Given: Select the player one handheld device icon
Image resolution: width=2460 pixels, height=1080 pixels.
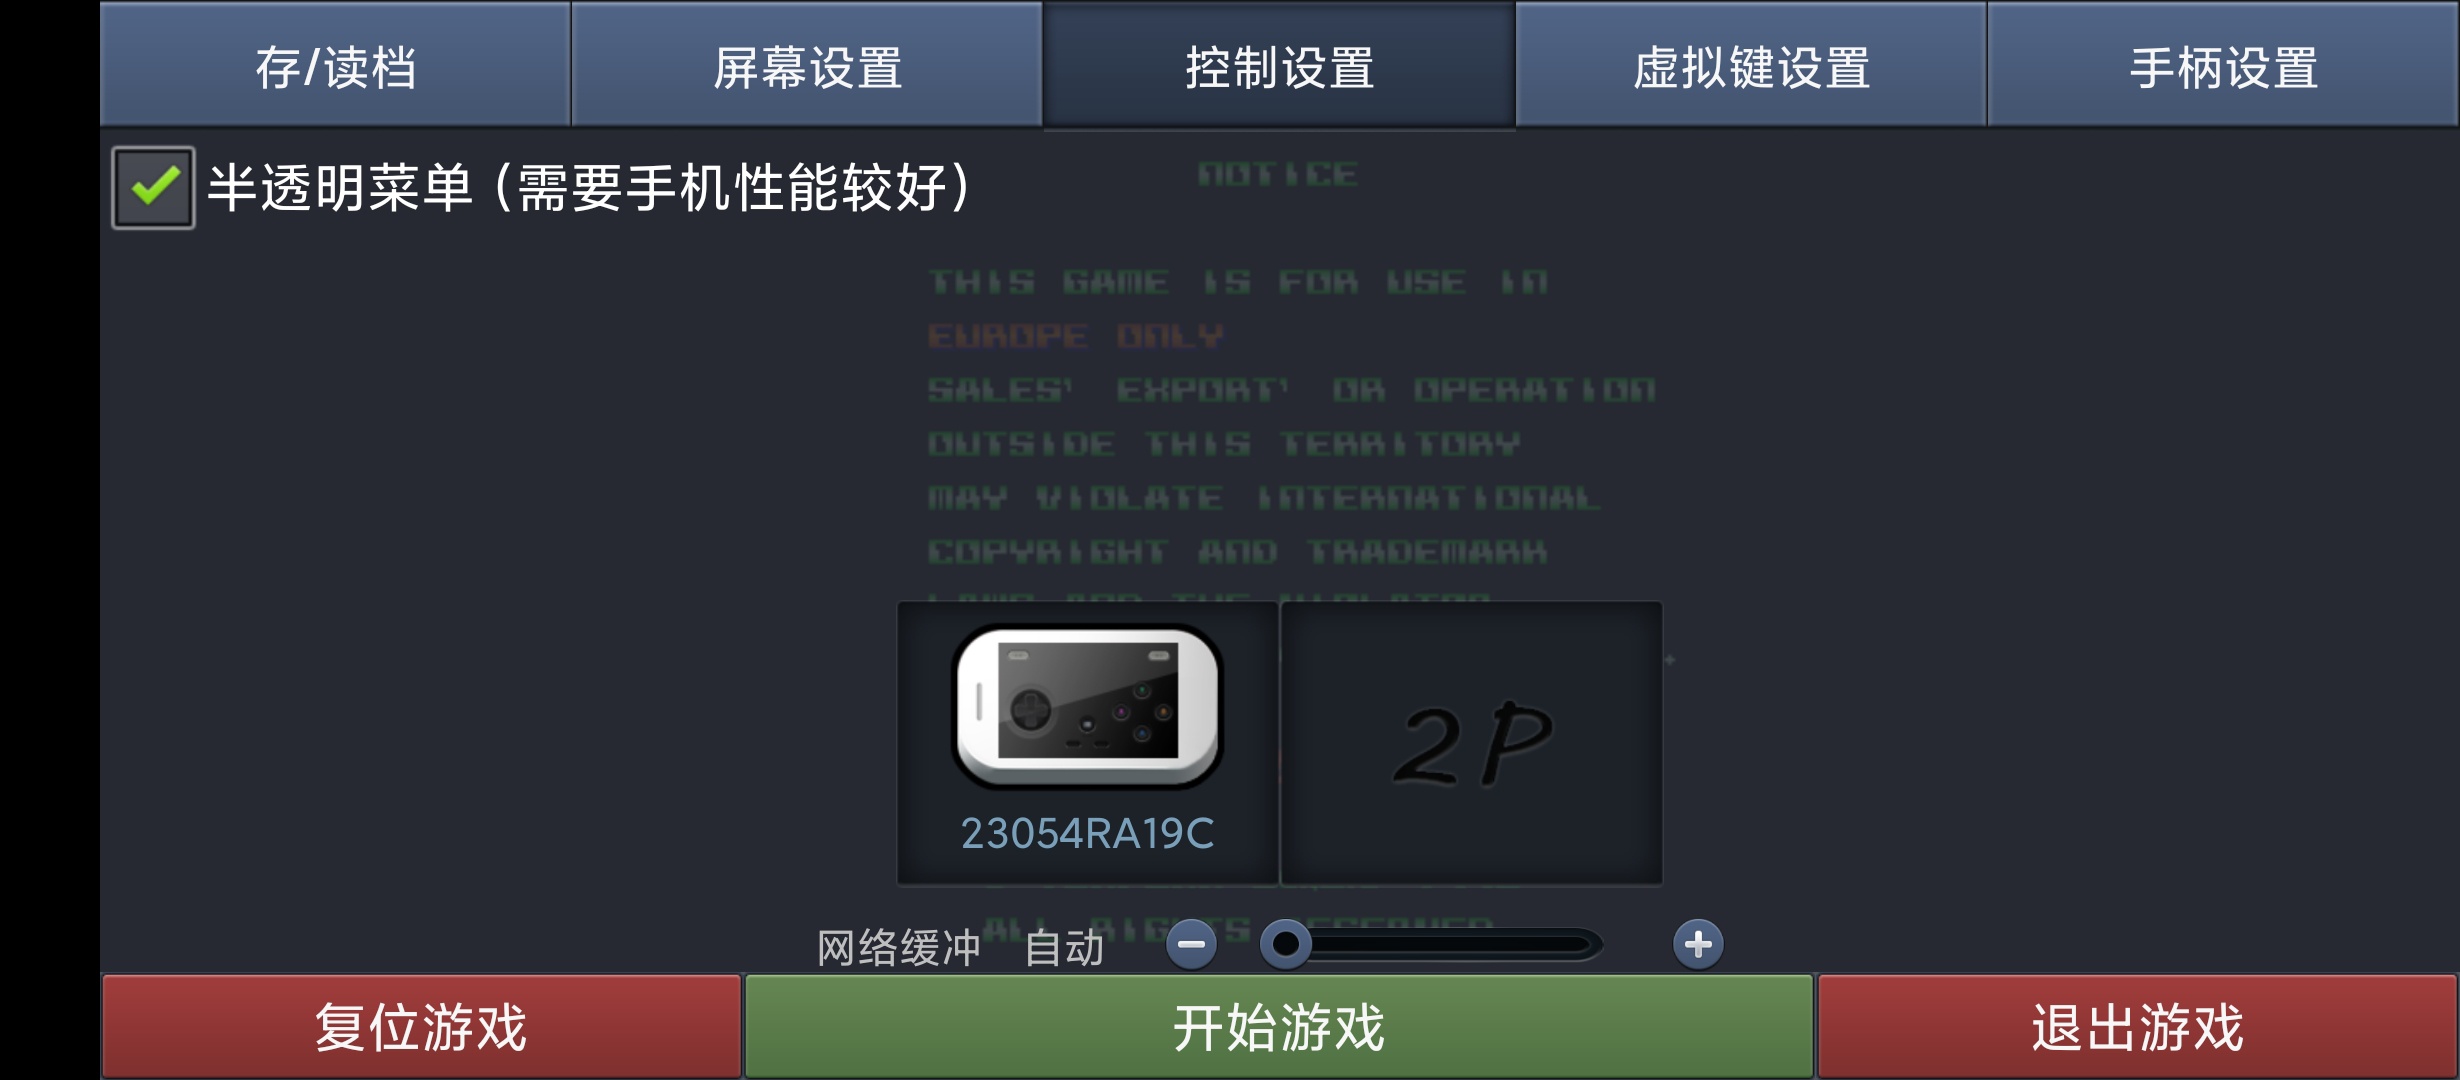Looking at the screenshot, I should tap(1088, 707).
